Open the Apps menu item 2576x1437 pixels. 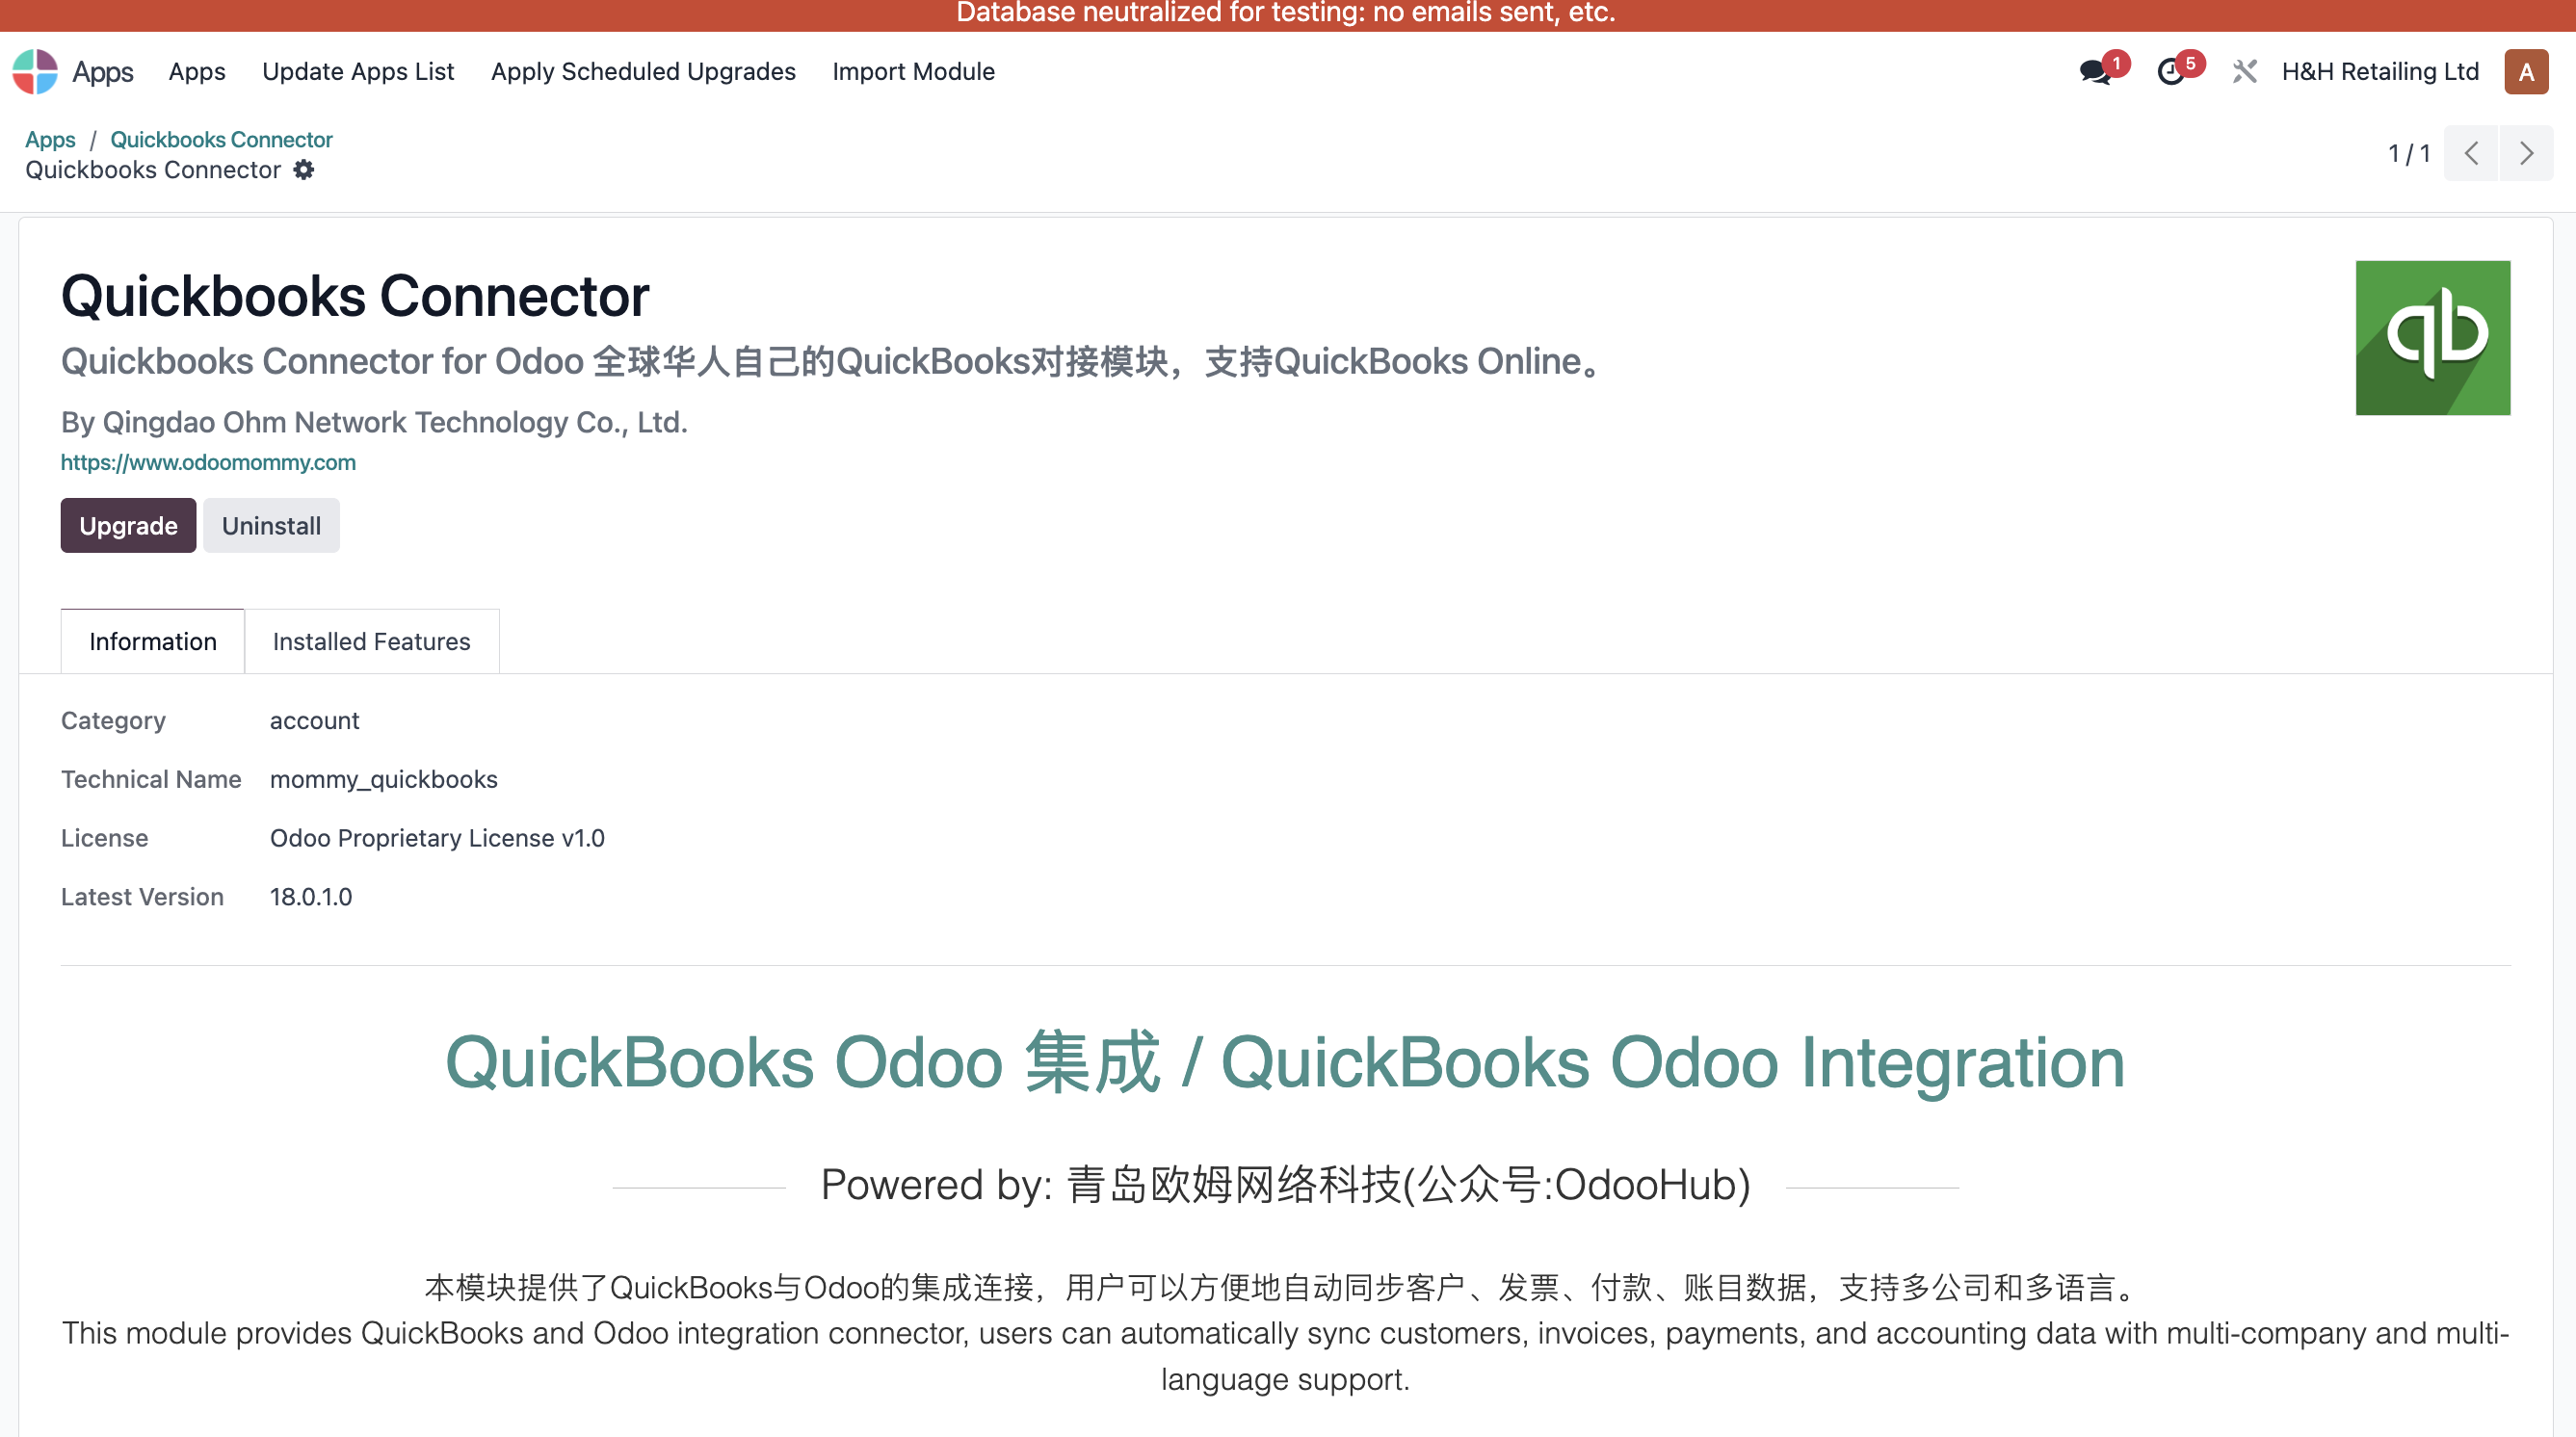click(x=197, y=72)
